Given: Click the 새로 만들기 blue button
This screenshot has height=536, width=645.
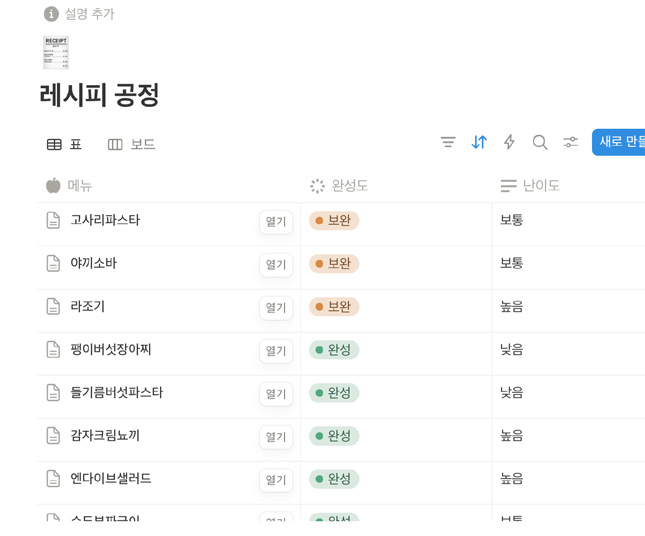Looking at the screenshot, I should pyautogui.click(x=620, y=143).
